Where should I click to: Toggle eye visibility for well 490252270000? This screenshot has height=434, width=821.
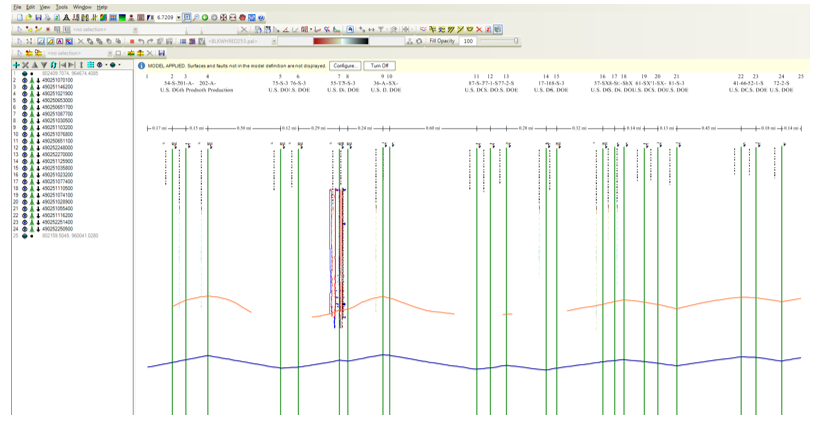[x=25, y=154]
